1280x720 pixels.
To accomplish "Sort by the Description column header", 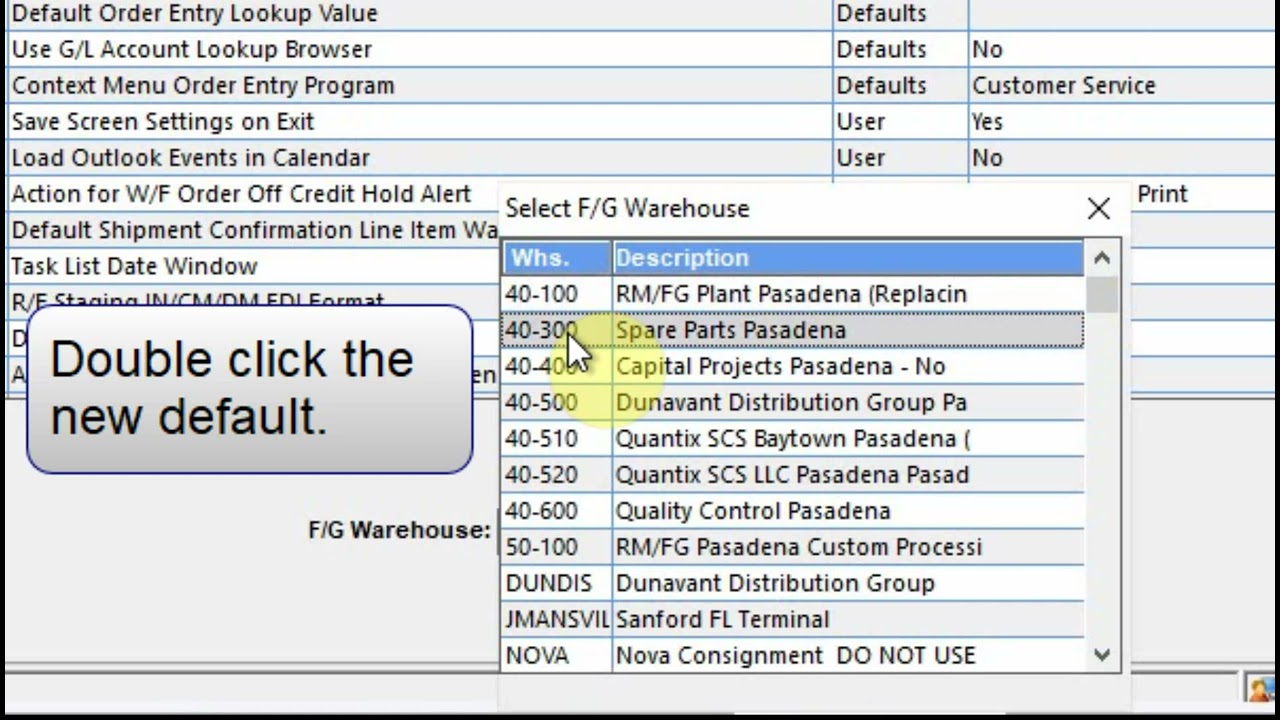I will (848, 258).
